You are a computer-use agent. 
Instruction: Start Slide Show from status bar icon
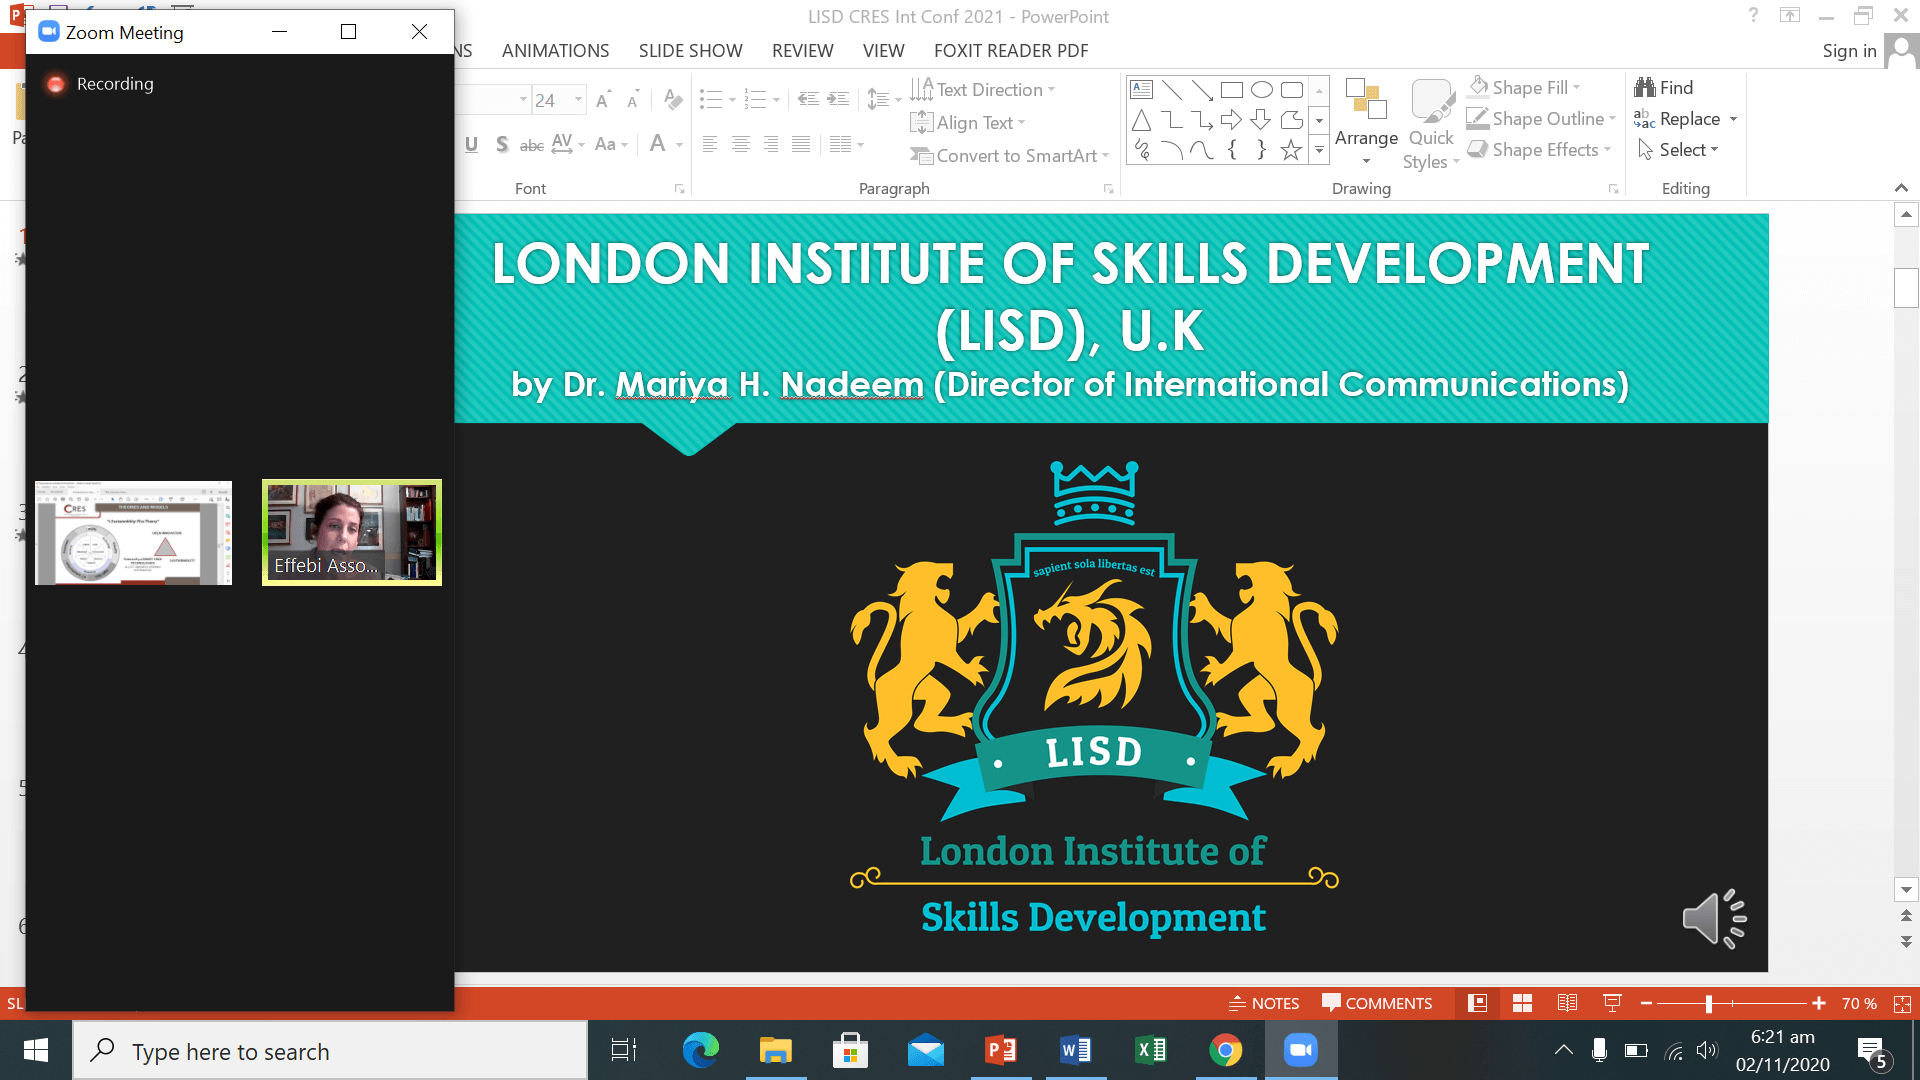tap(1612, 1003)
